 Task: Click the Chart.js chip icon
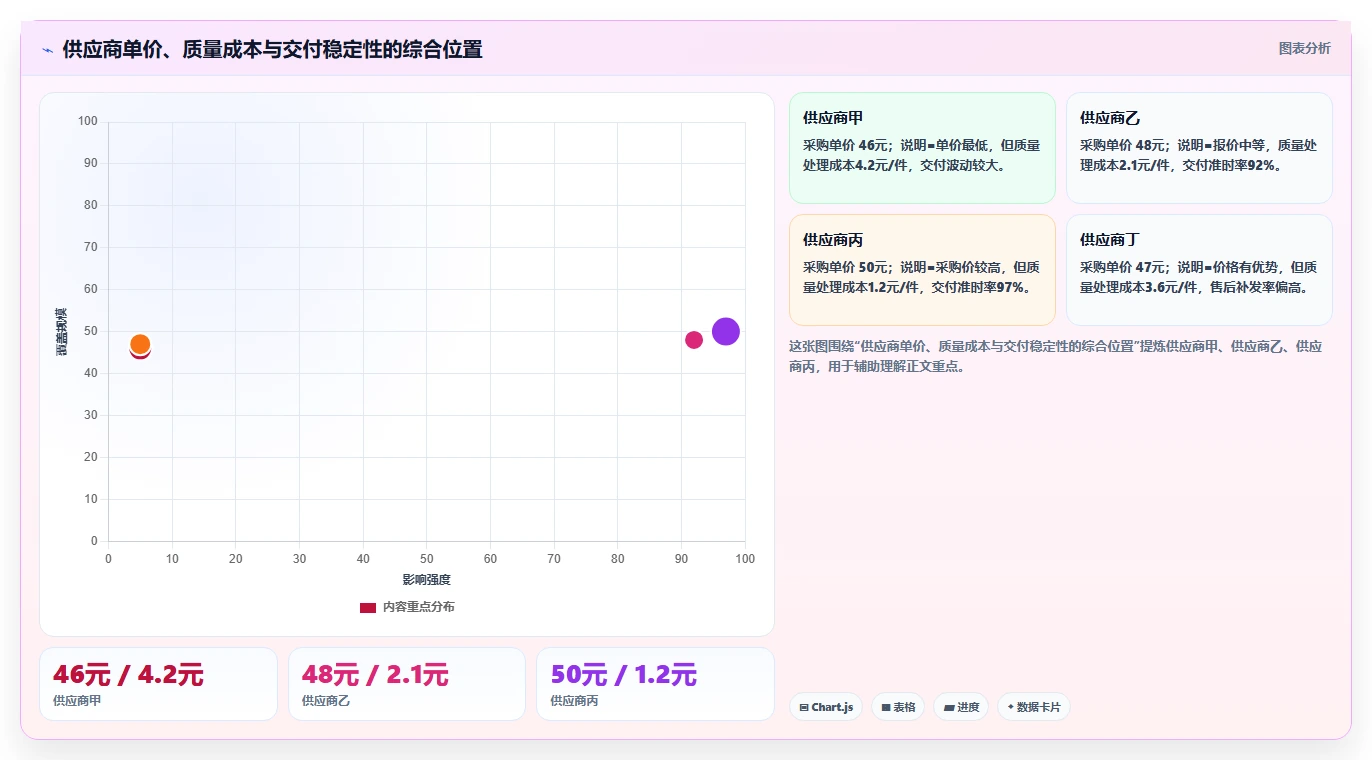(x=804, y=707)
